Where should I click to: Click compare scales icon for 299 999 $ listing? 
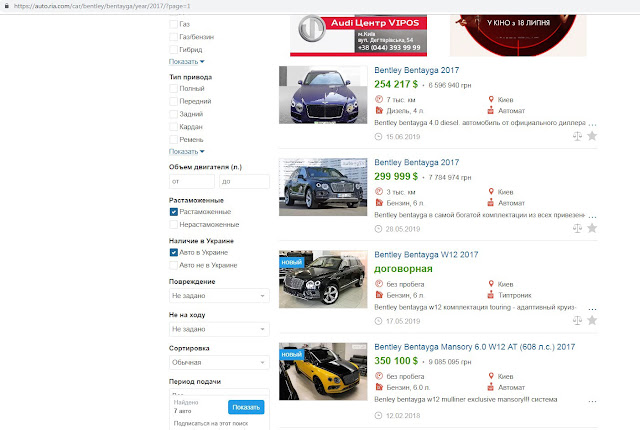point(577,227)
